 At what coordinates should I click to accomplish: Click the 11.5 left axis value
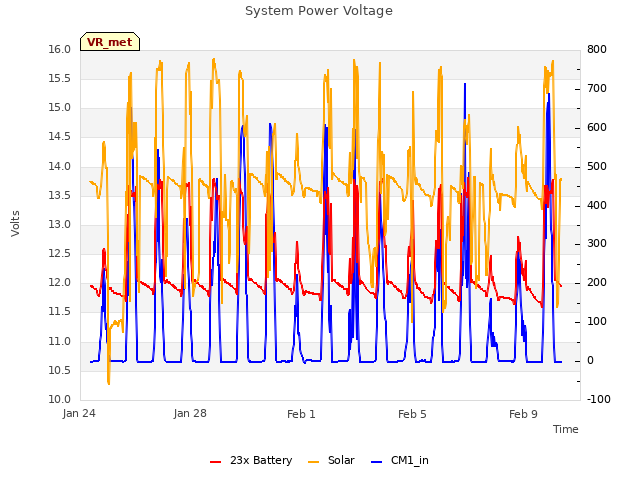click(60, 312)
